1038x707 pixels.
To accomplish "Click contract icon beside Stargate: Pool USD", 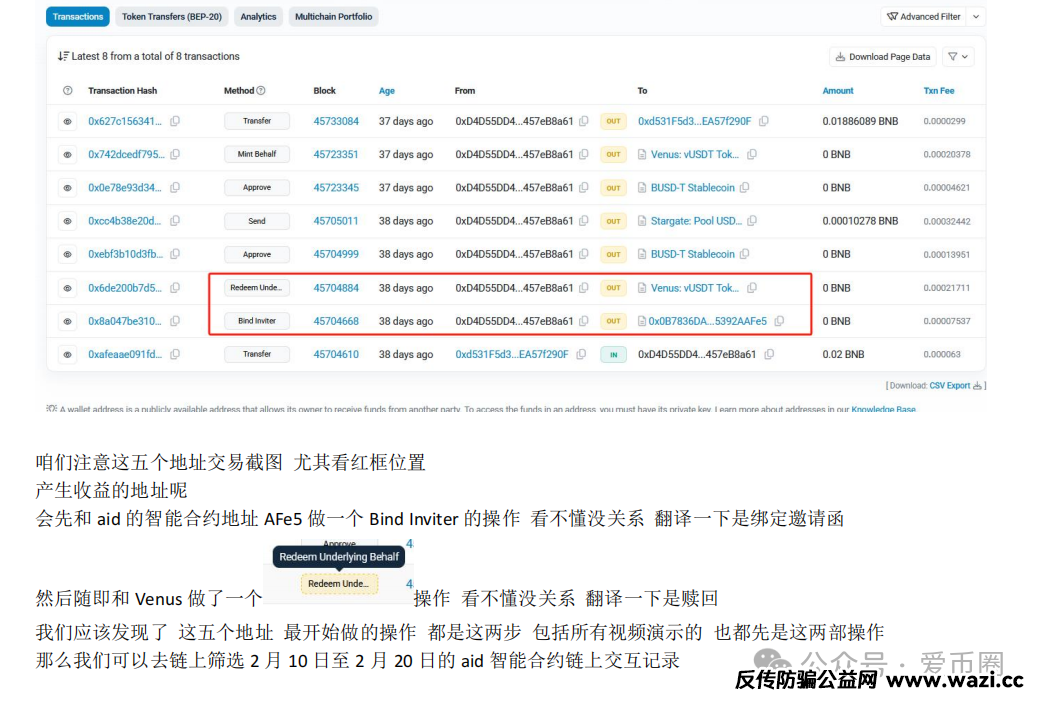I will coord(641,221).
